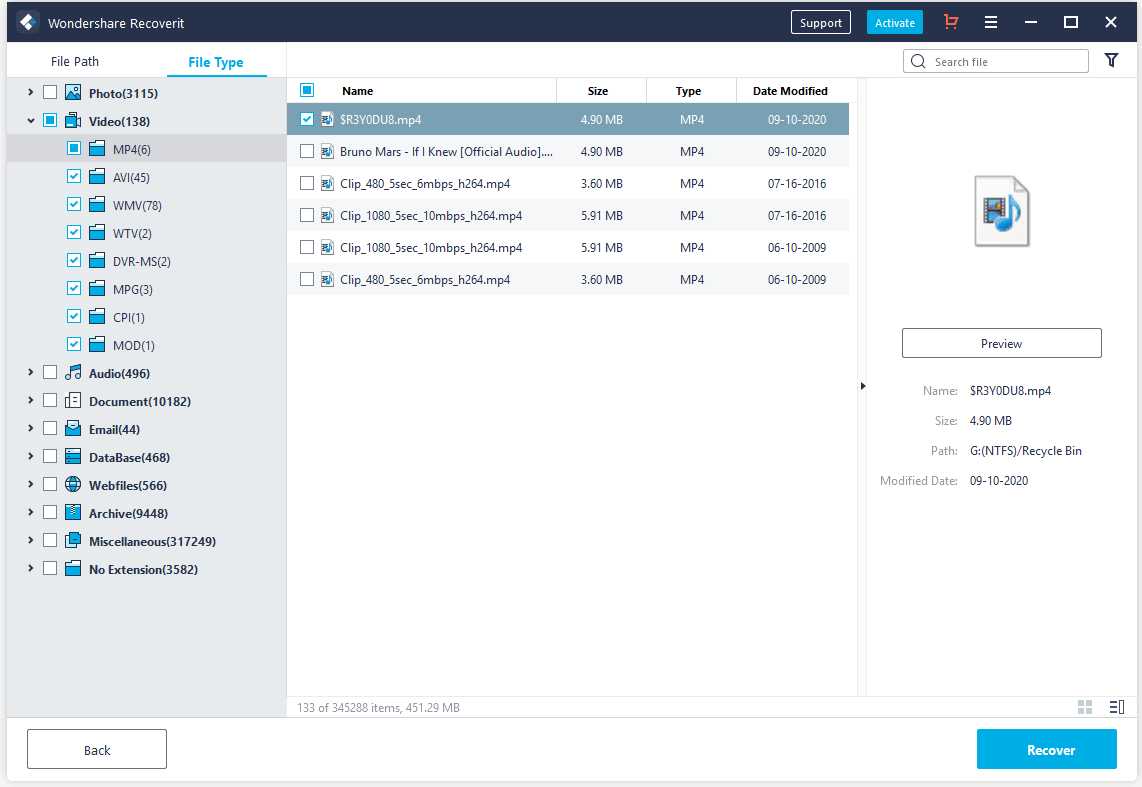
Task: Expand the Document category
Action: pos(30,400)
